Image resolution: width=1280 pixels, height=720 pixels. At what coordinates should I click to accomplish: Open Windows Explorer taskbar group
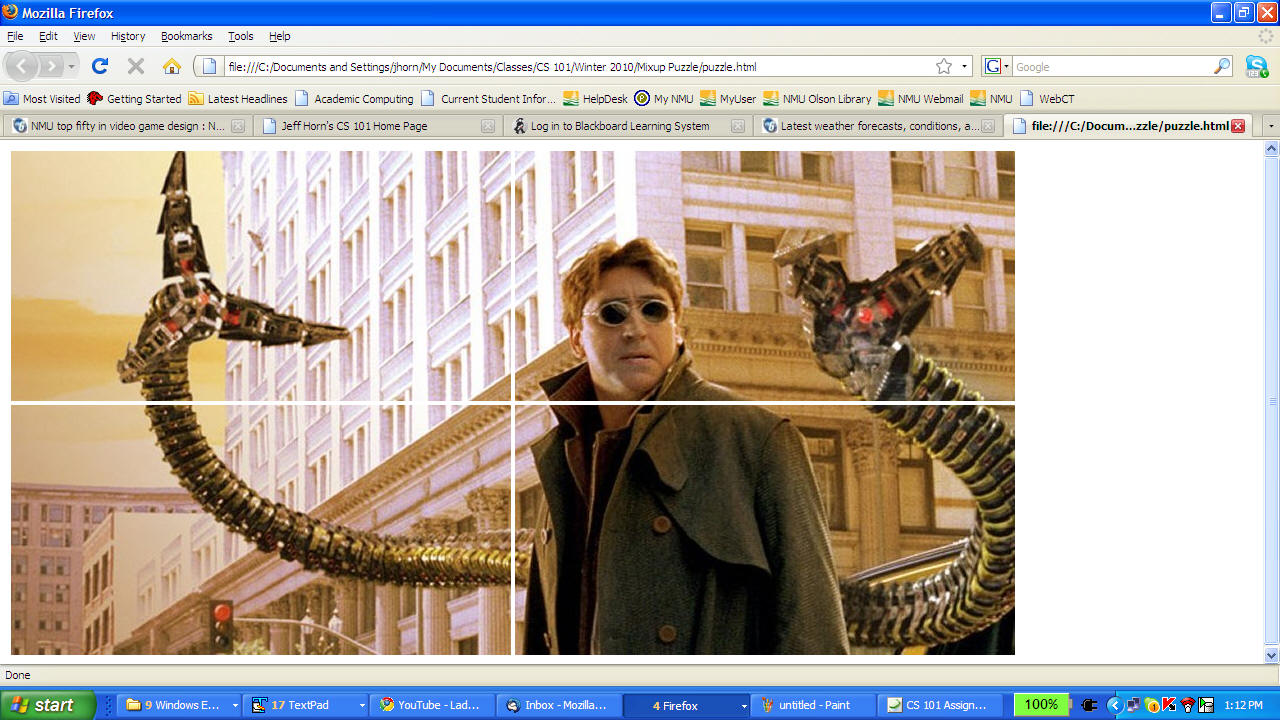click(180, 705)
